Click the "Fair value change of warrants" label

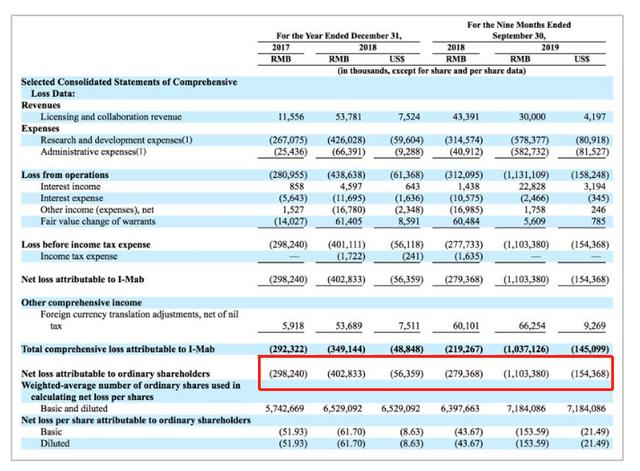[x=101, y=221]
